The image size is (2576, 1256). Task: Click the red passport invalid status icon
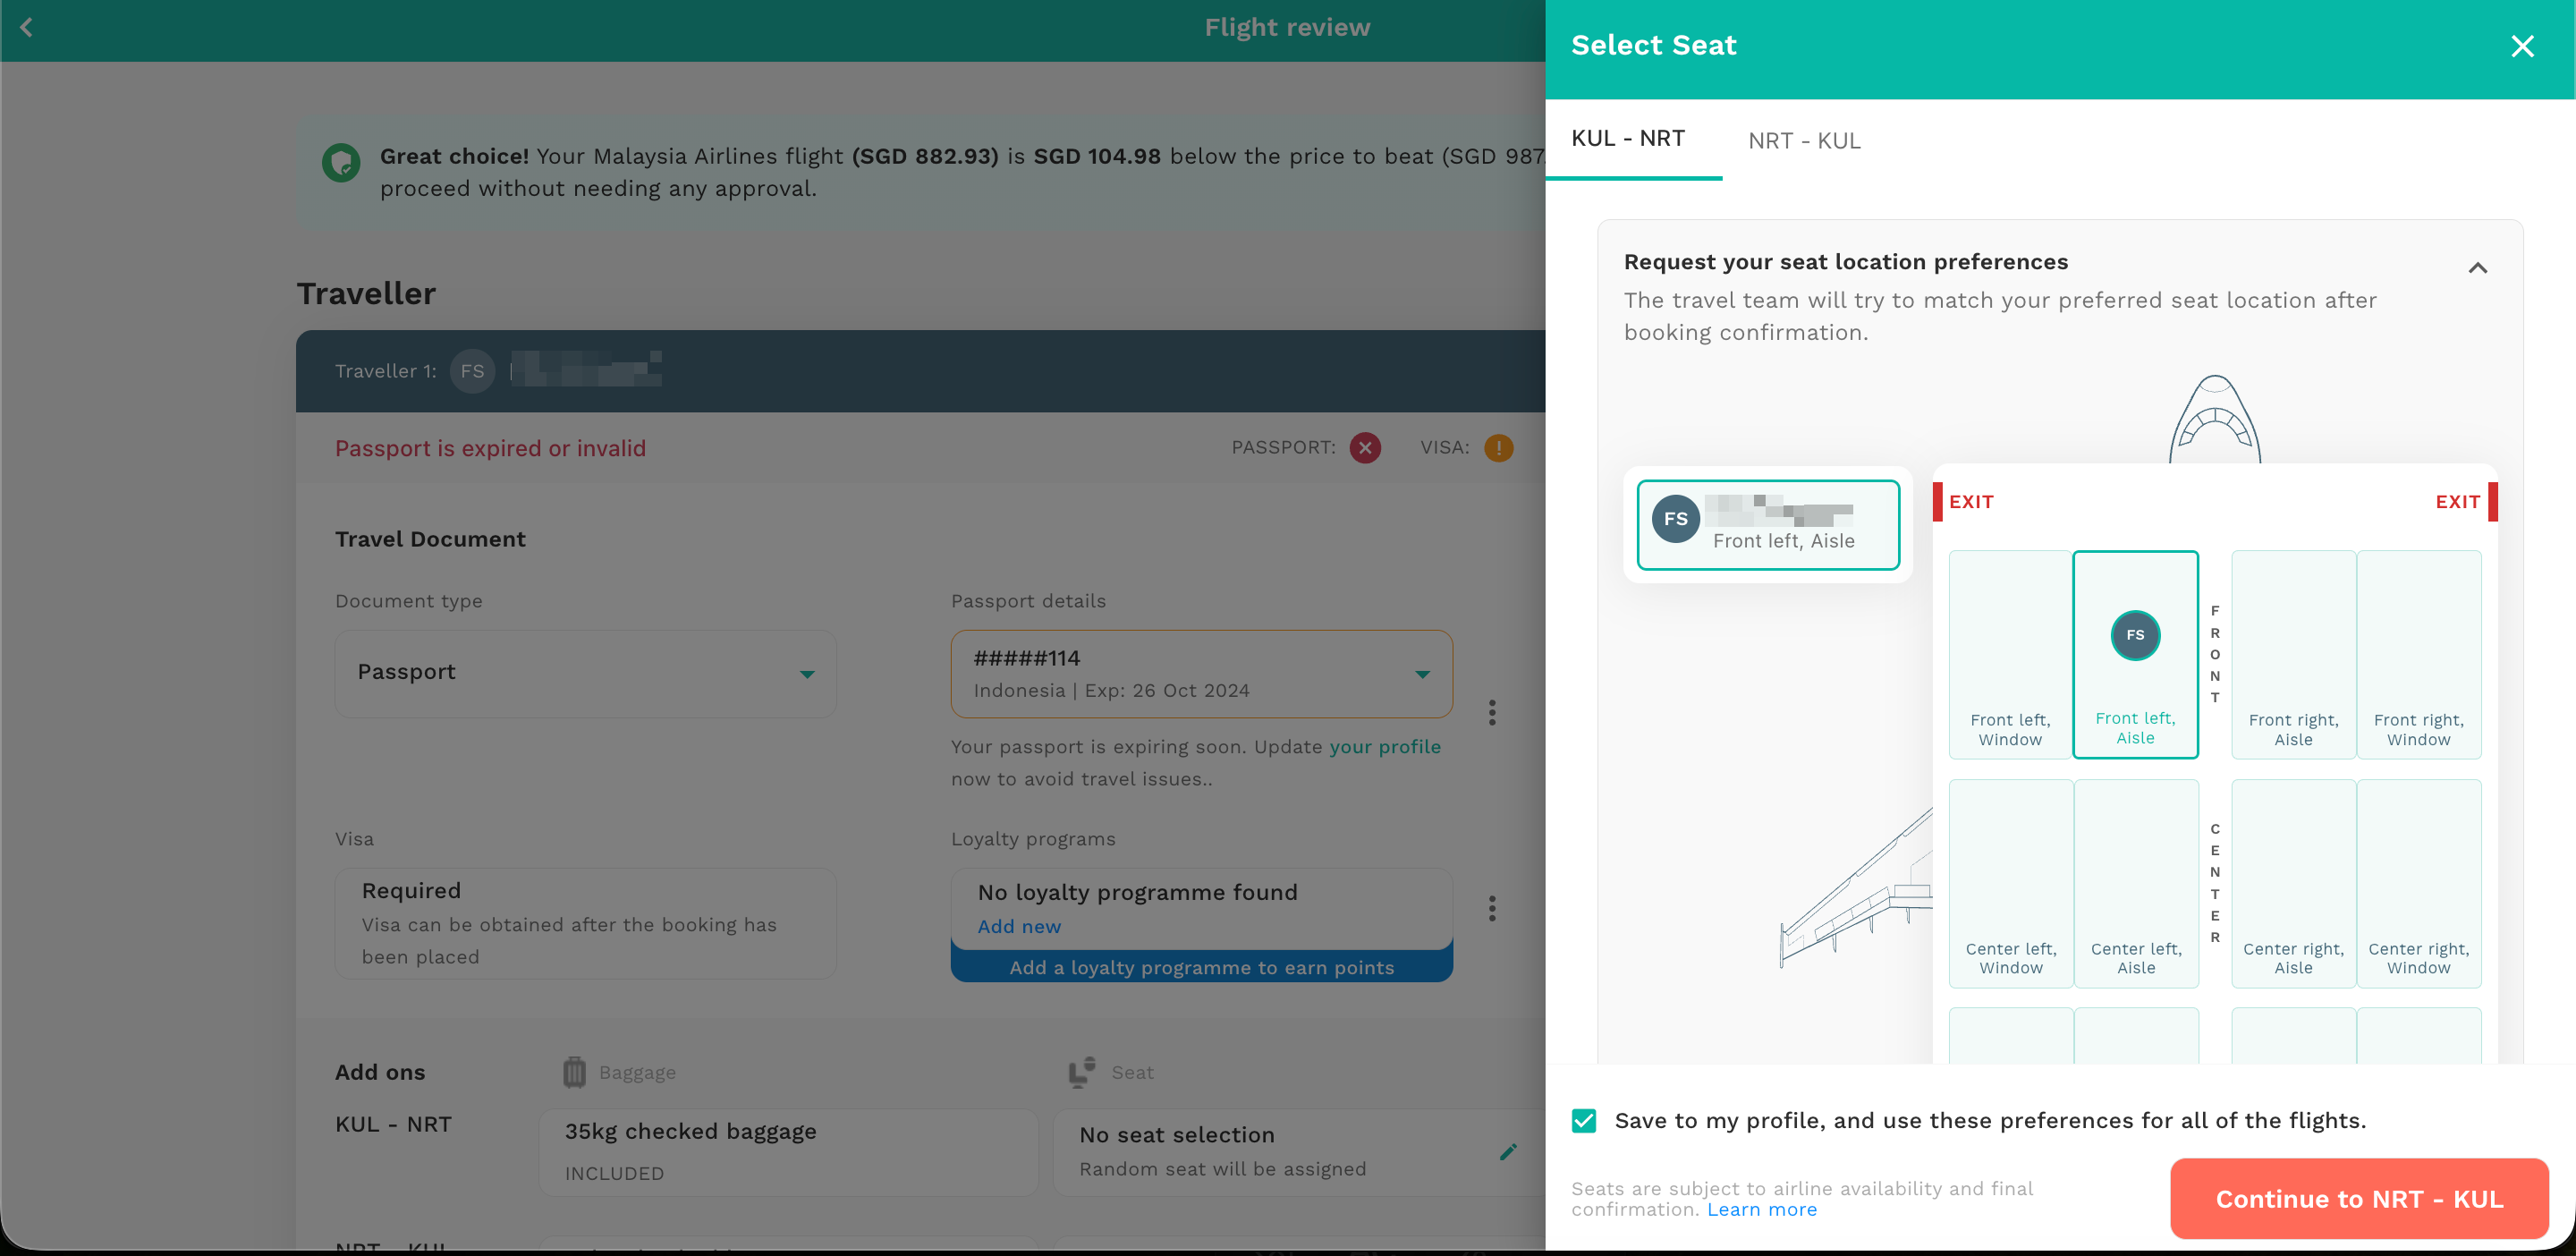click(1365, 448)
